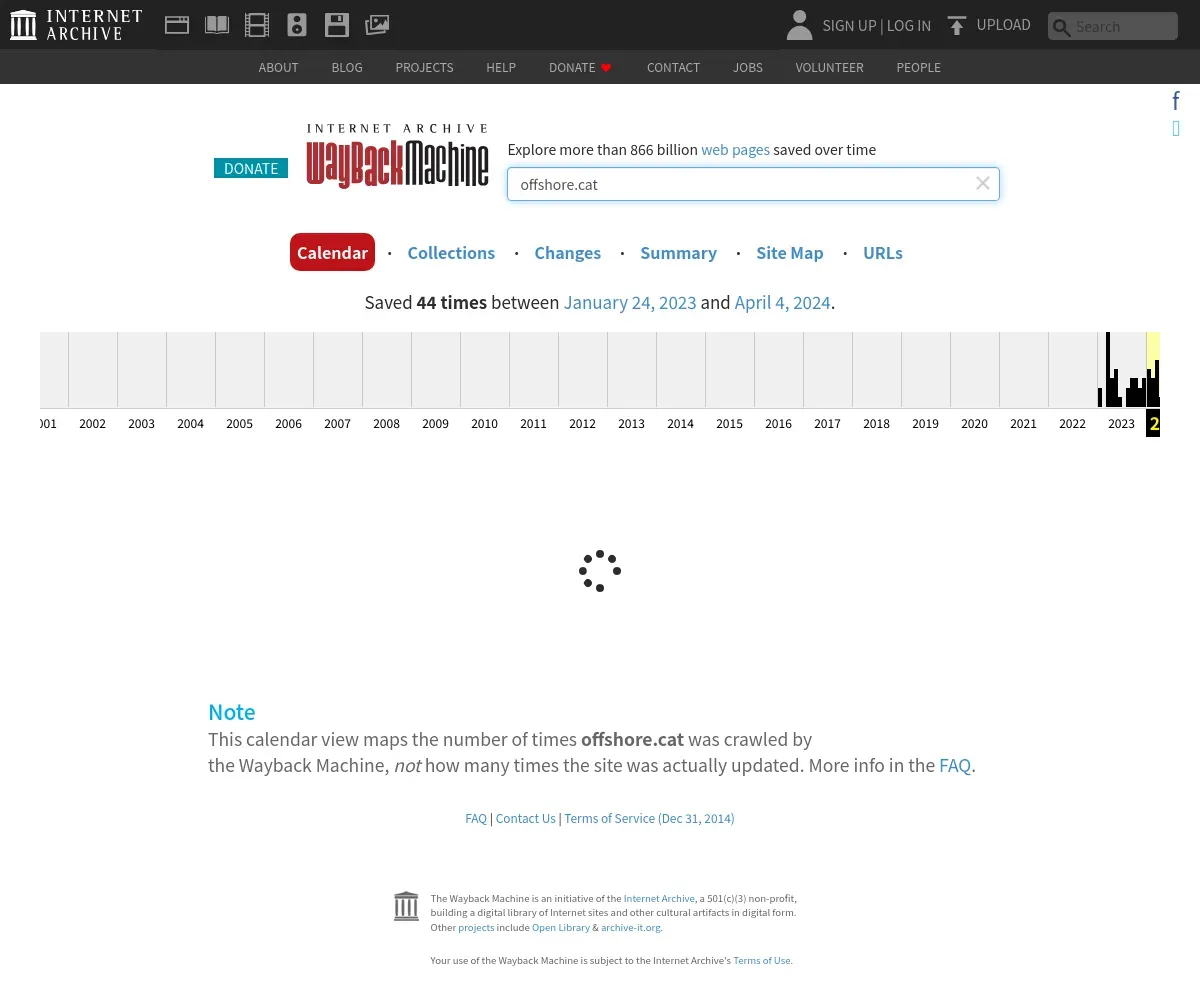The height and width of the screenshot is (1000, 1200).
Task: Open the Terms of Use link
Action: 762,960
